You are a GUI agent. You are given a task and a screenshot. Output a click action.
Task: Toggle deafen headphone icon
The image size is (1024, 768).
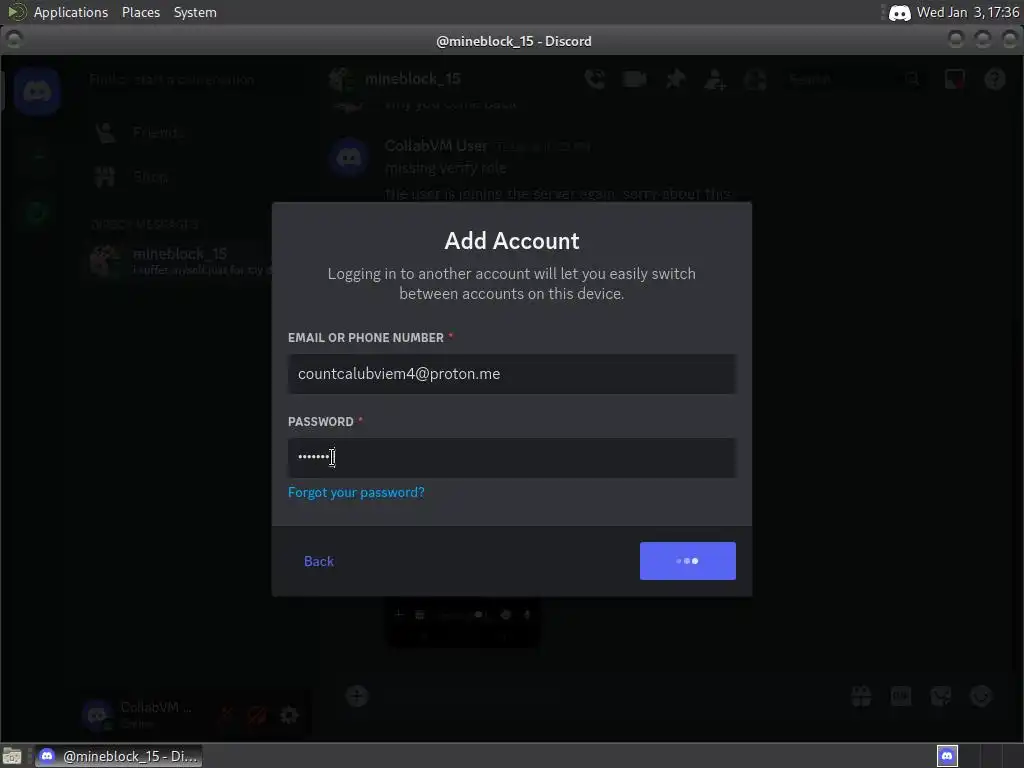coord(257,715)
